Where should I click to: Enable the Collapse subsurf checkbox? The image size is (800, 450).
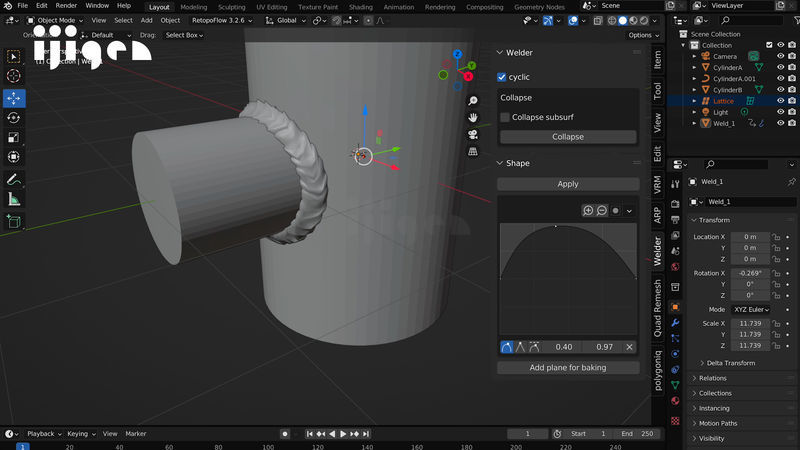(505, 117)
